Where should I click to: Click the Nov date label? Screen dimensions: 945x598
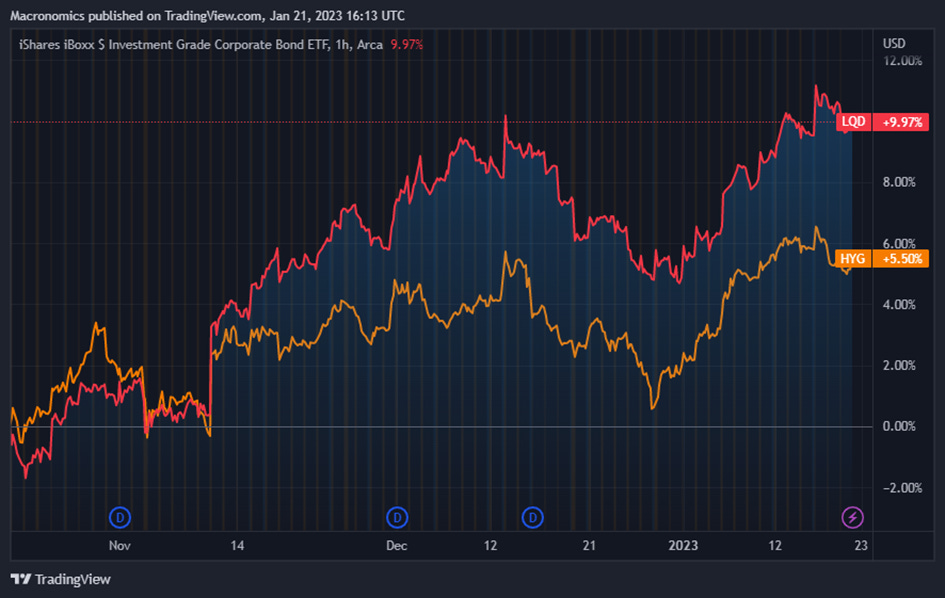pyautogui.click(x=119, y=546)
